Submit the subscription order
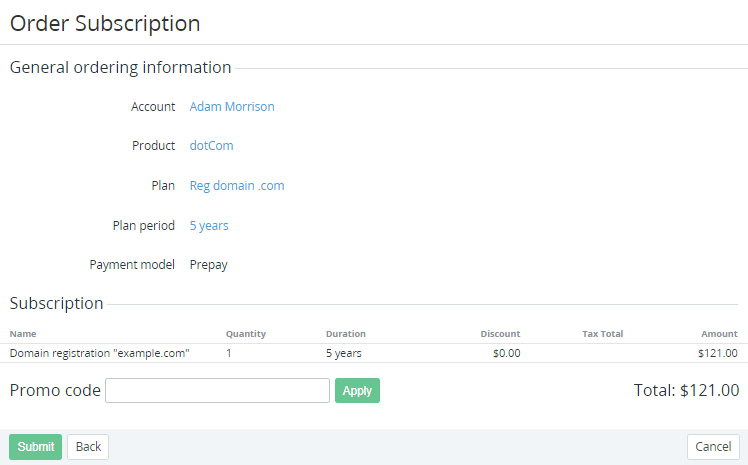 point(35,447)
